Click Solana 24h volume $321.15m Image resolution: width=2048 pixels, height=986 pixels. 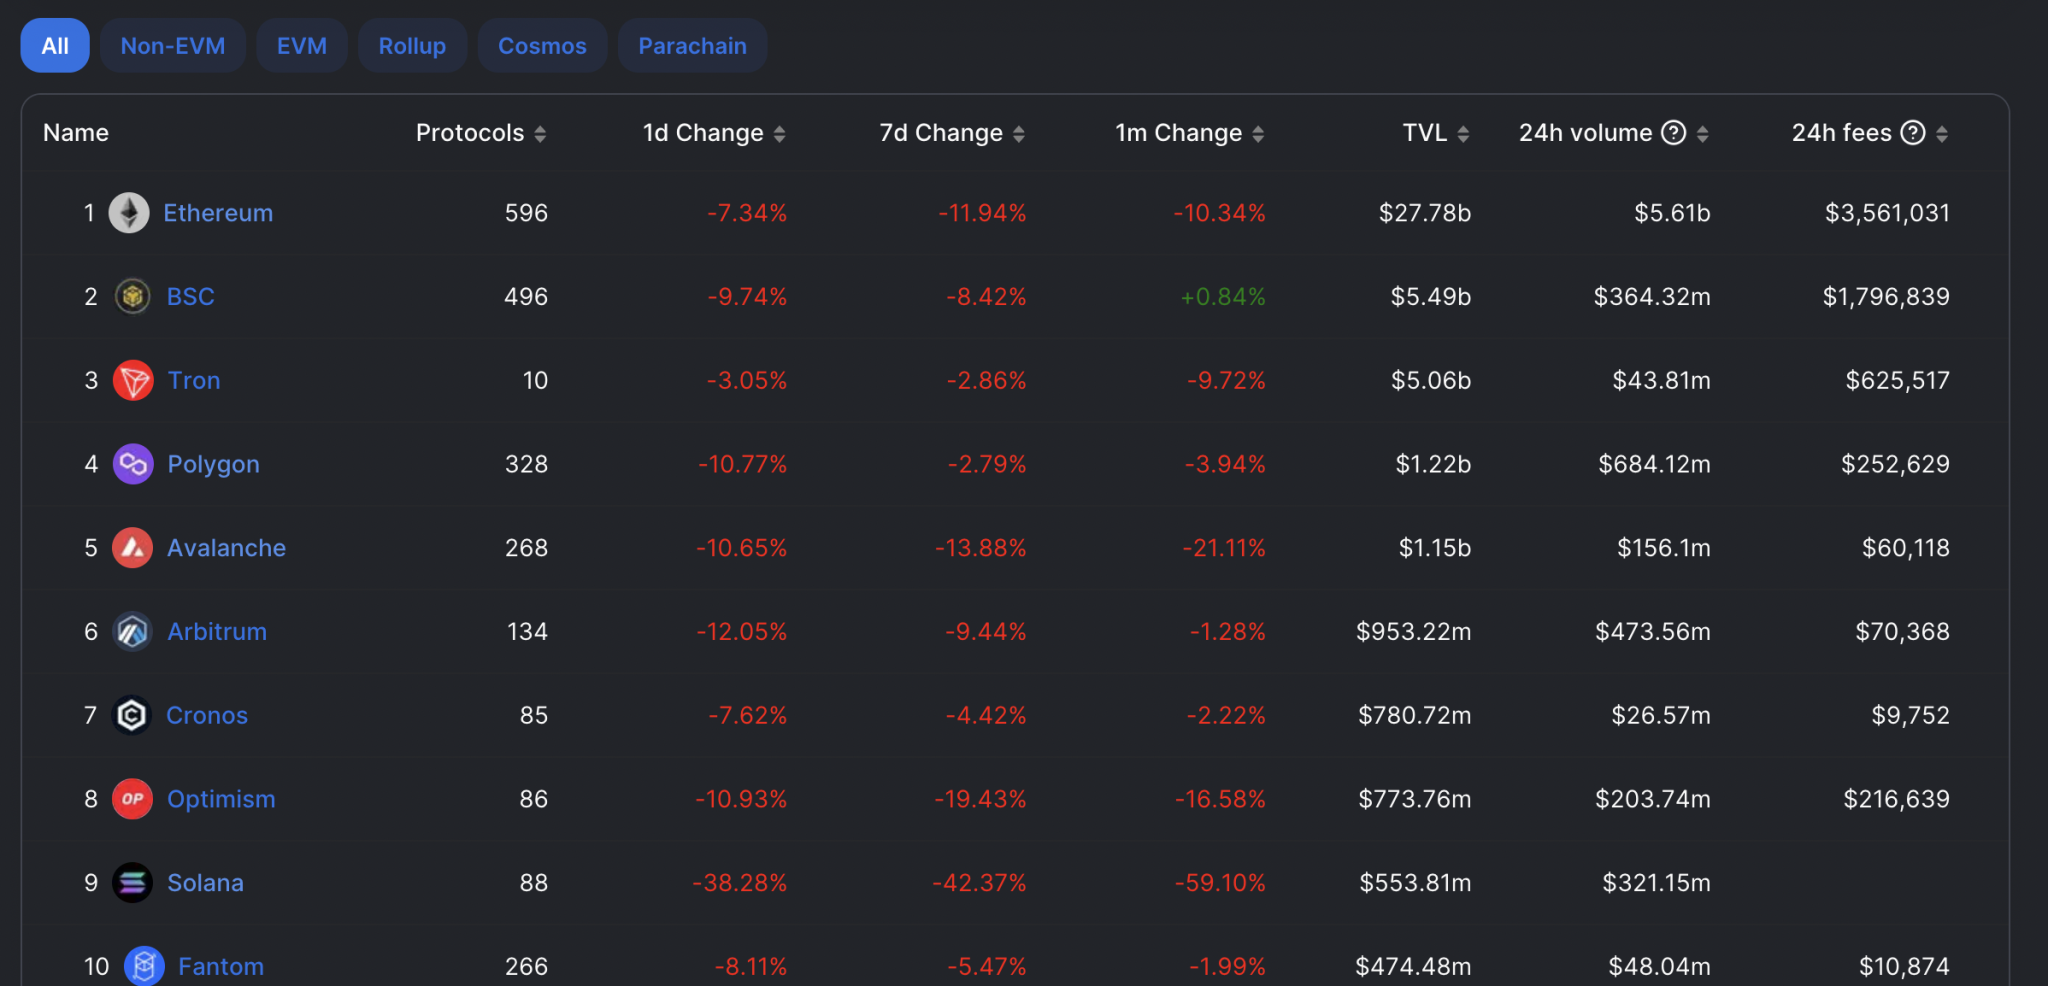[1656, 883]
